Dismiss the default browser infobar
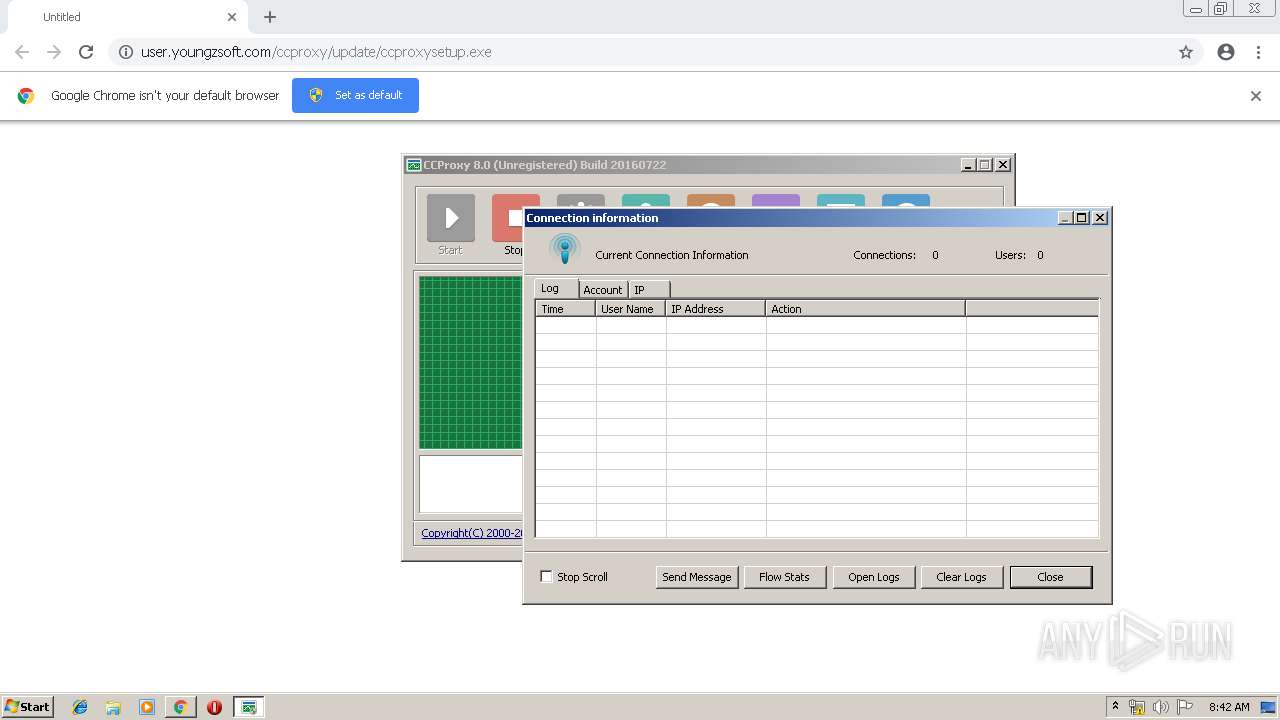This screenshot has height=720, width=1280. click(x=1256, y=96)
